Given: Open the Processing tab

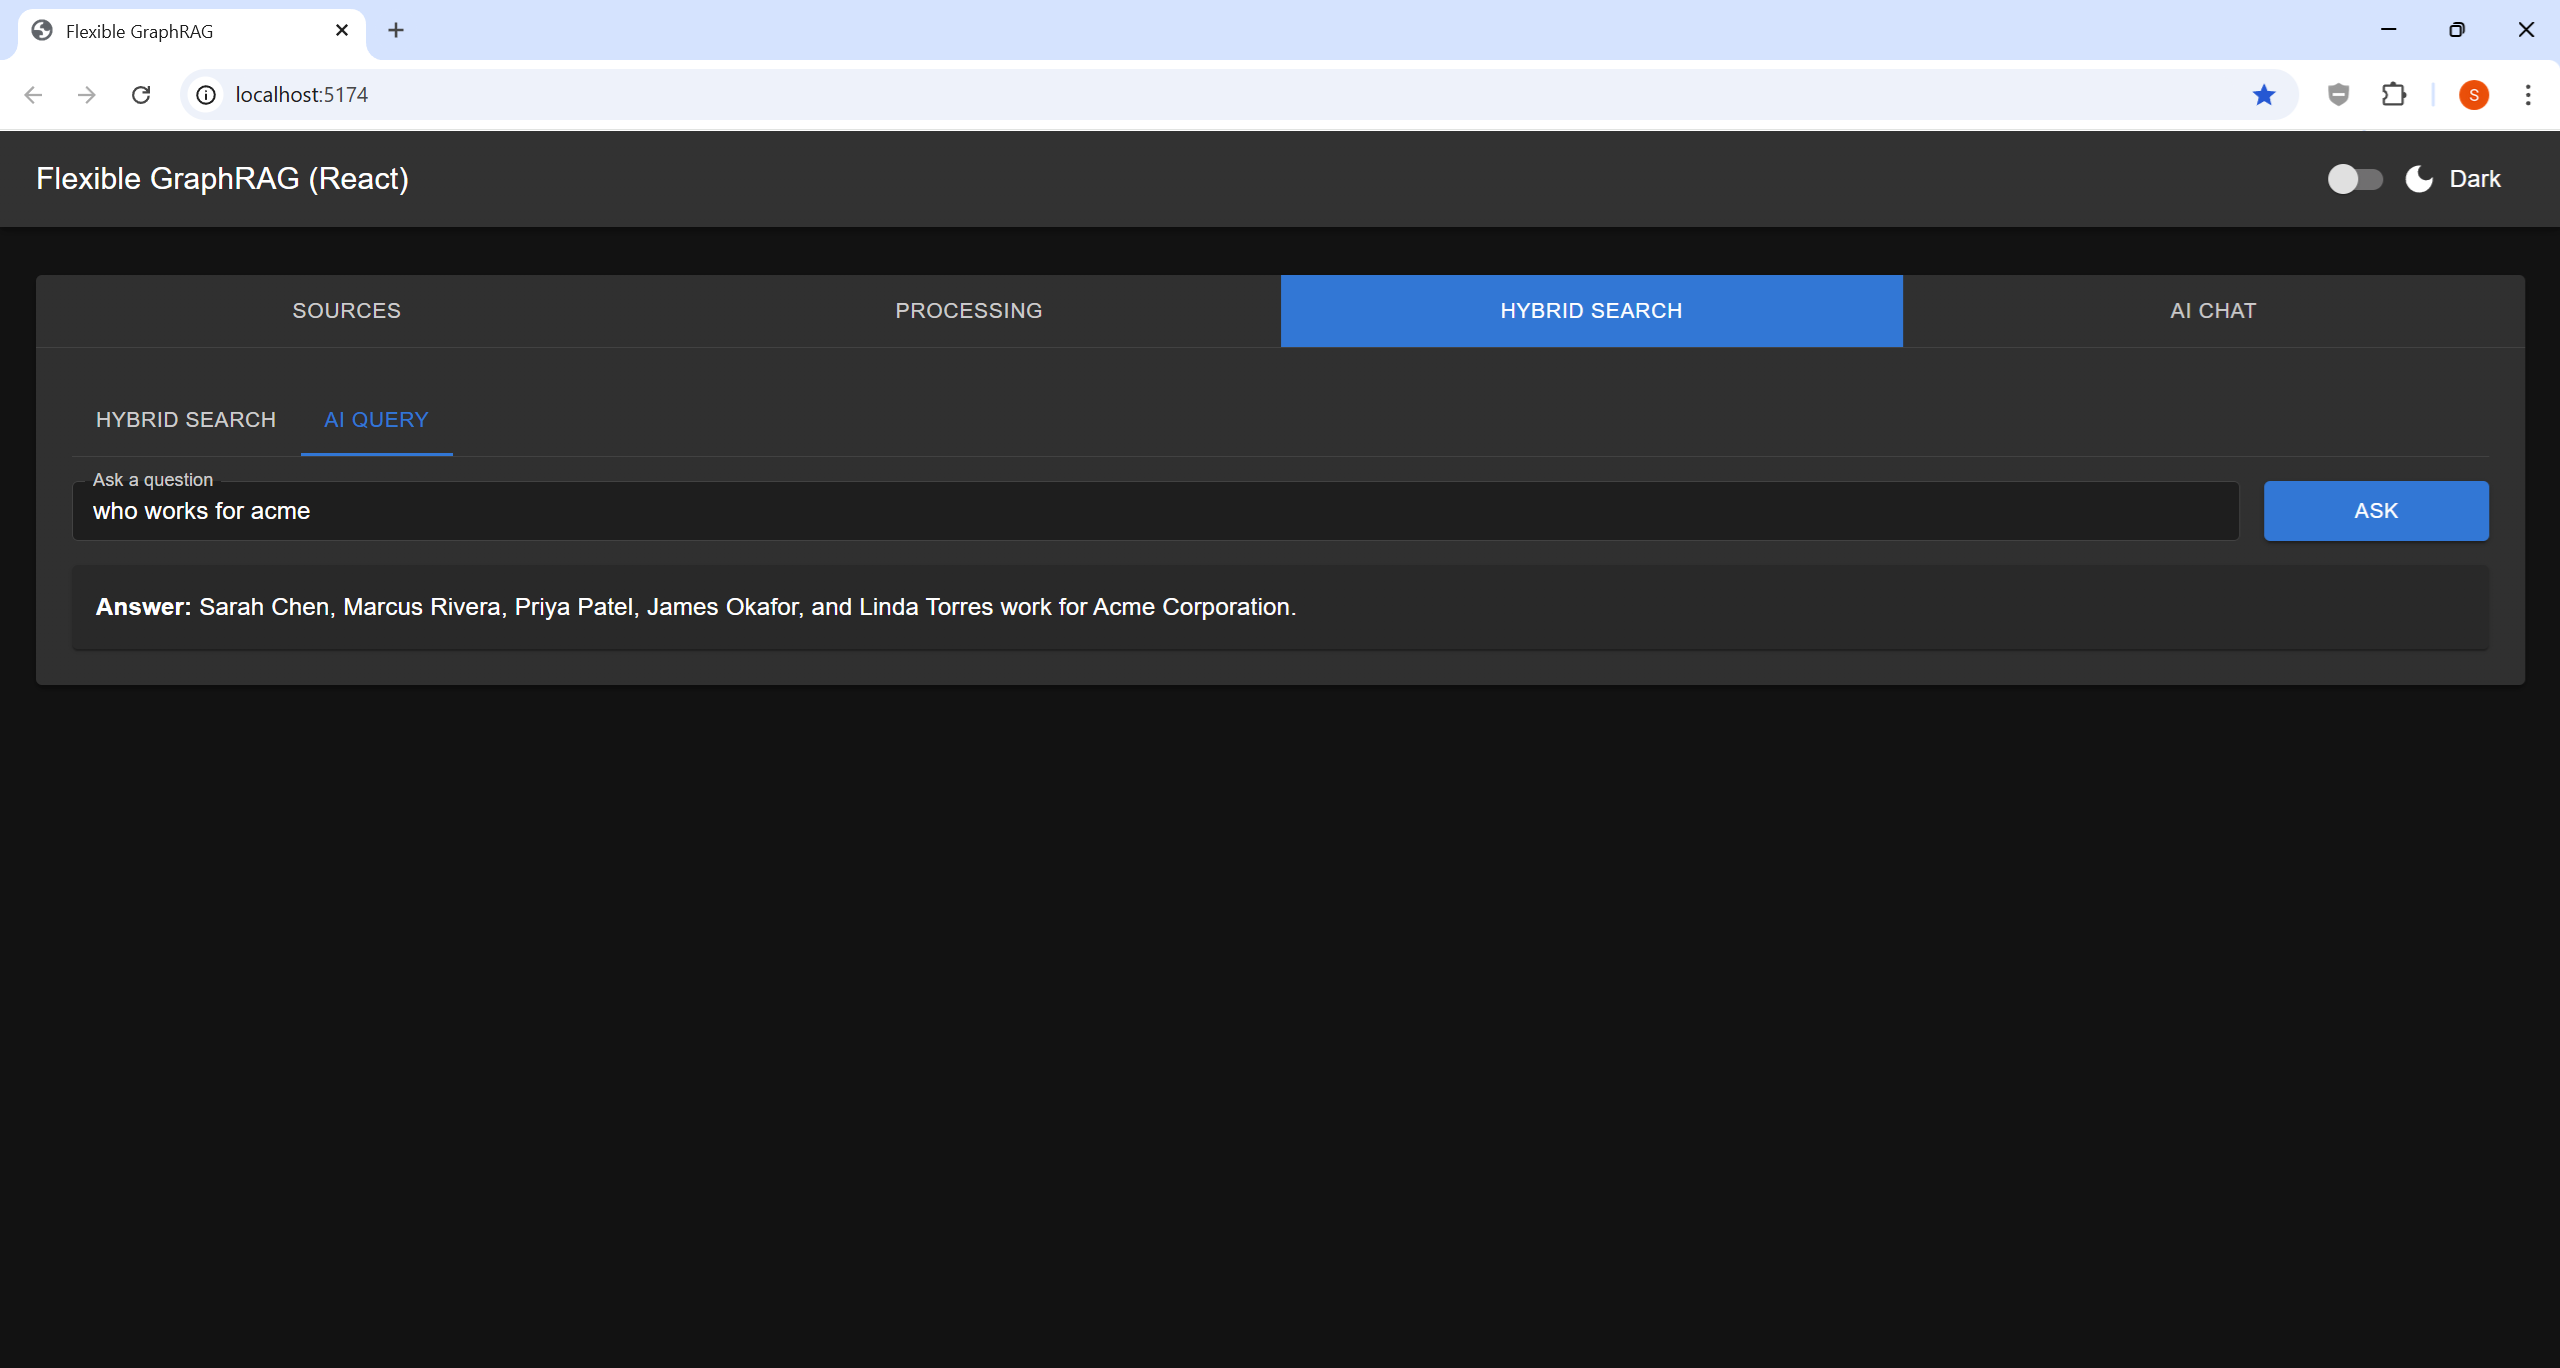Looking at the screenshot, I should coord(968,311).
